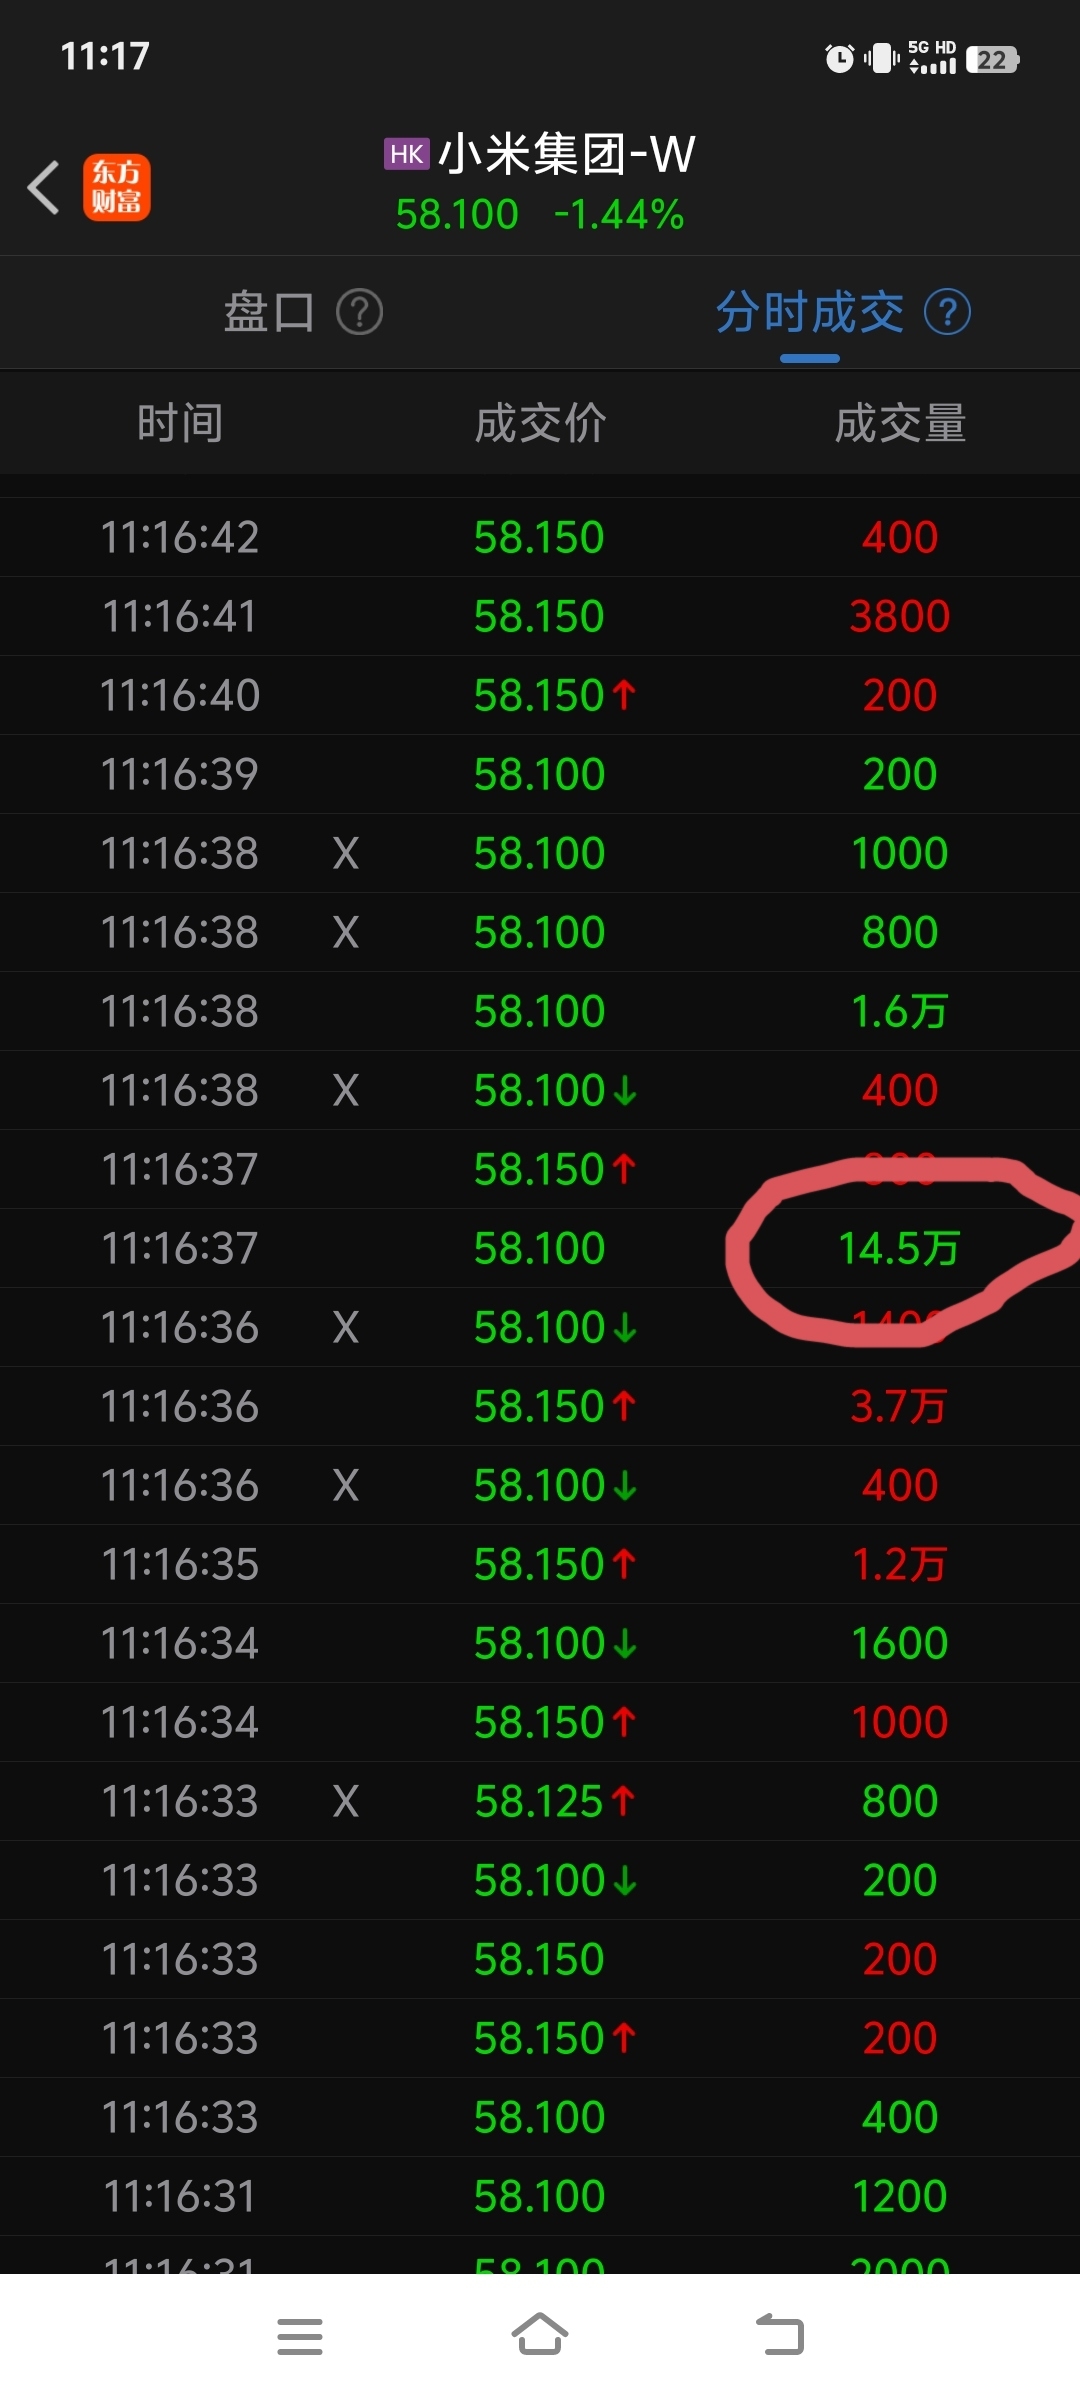Image resolution: width=1080 pixels, height=2400 pixels.
Task: Open the Android recent apps menu button
Action: 300,2336
